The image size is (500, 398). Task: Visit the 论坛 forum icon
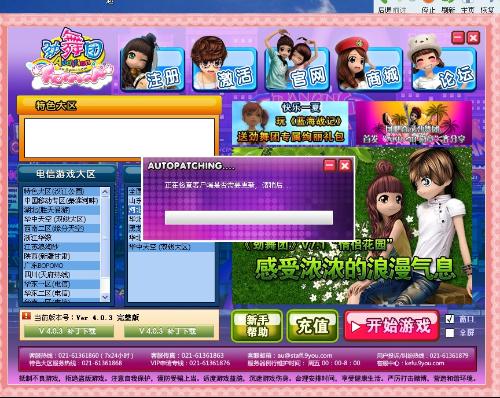pyautogui.click(x=443, y=63)
